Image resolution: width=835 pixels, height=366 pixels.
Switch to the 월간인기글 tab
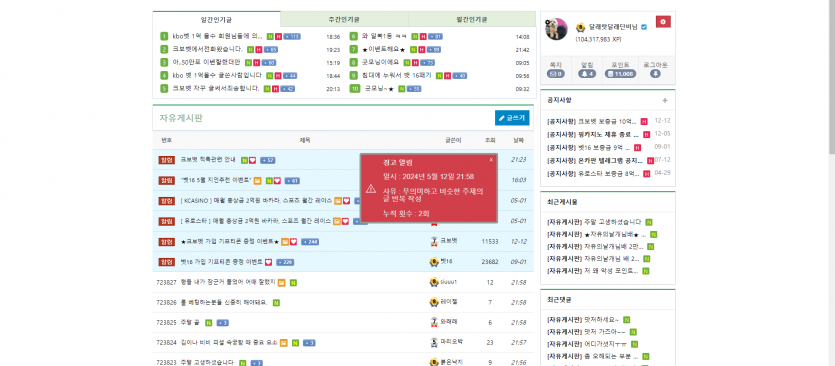coord(472,19)
